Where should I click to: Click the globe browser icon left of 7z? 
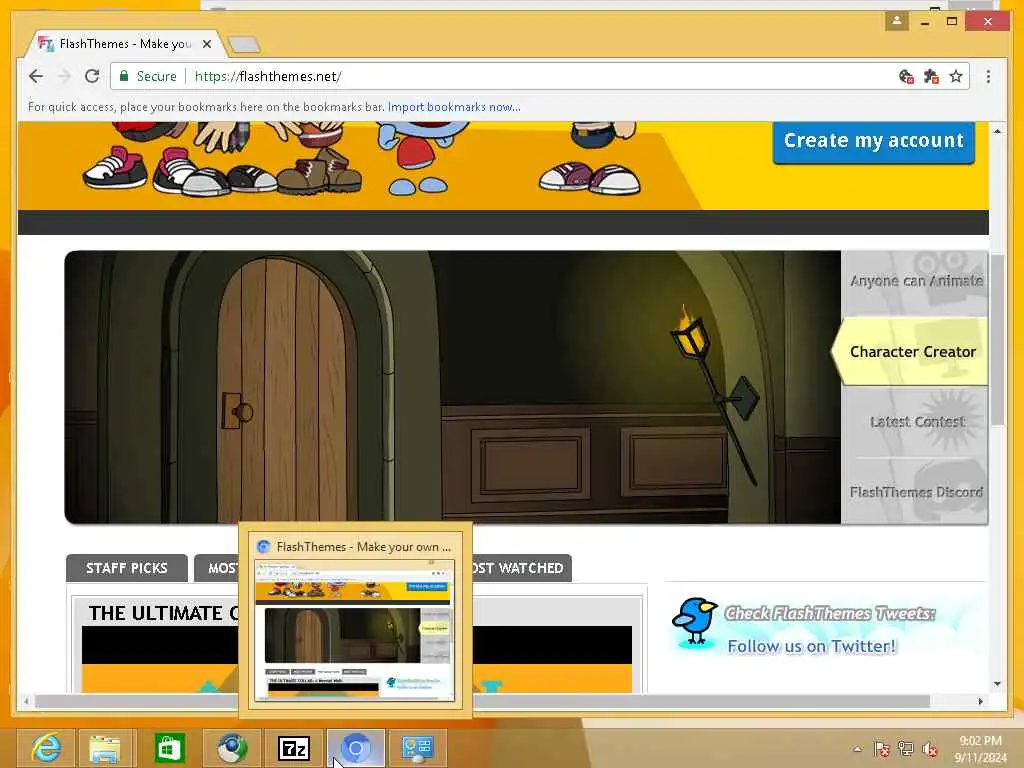[x=232, y=748]
